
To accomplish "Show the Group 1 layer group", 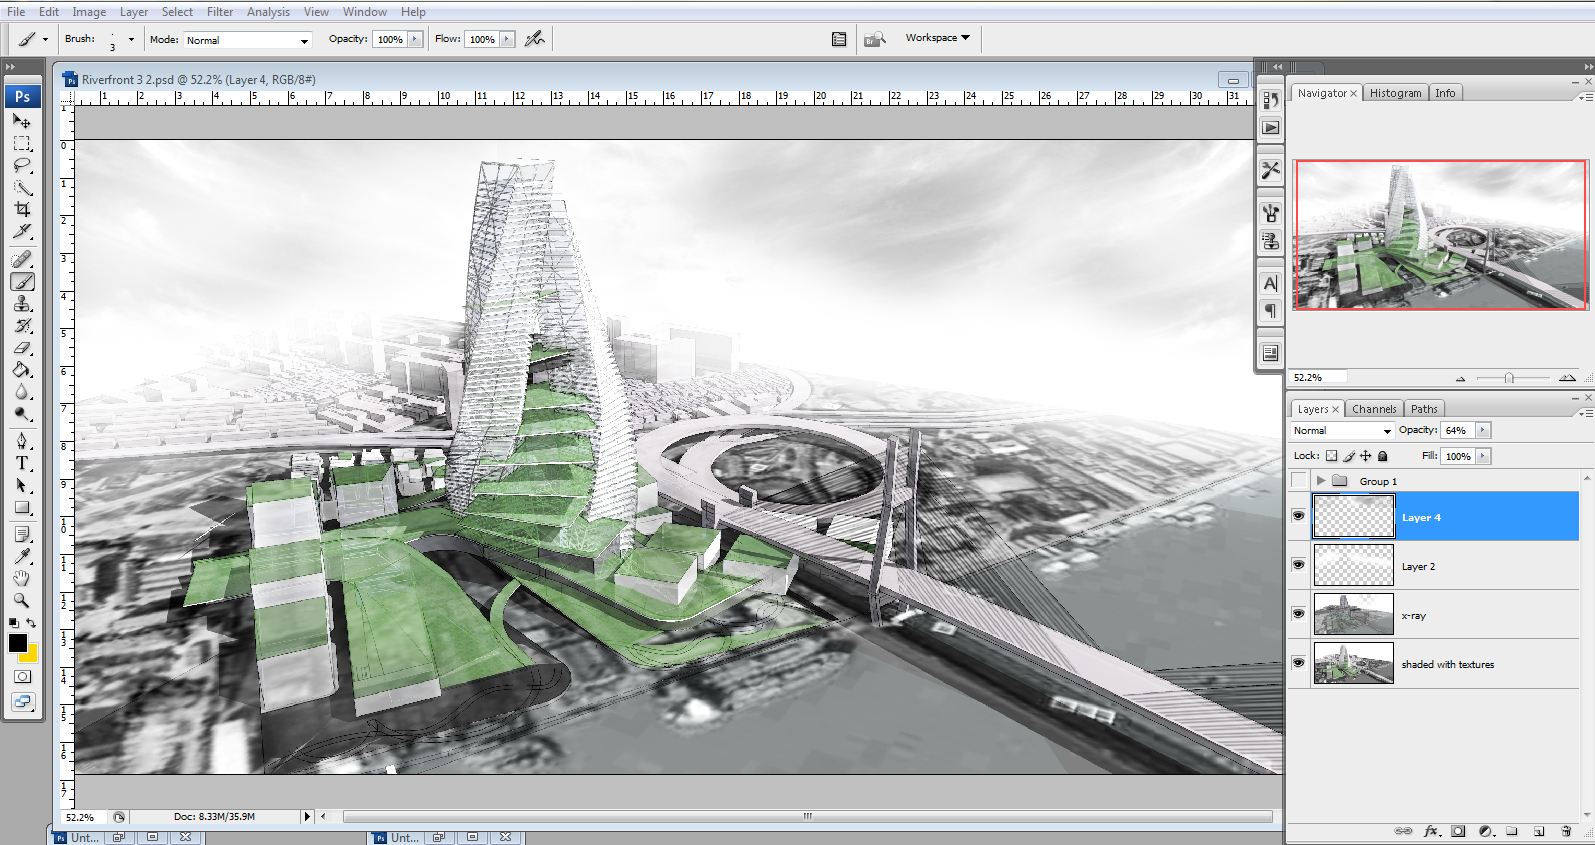I will click(x=1298, y=481).
